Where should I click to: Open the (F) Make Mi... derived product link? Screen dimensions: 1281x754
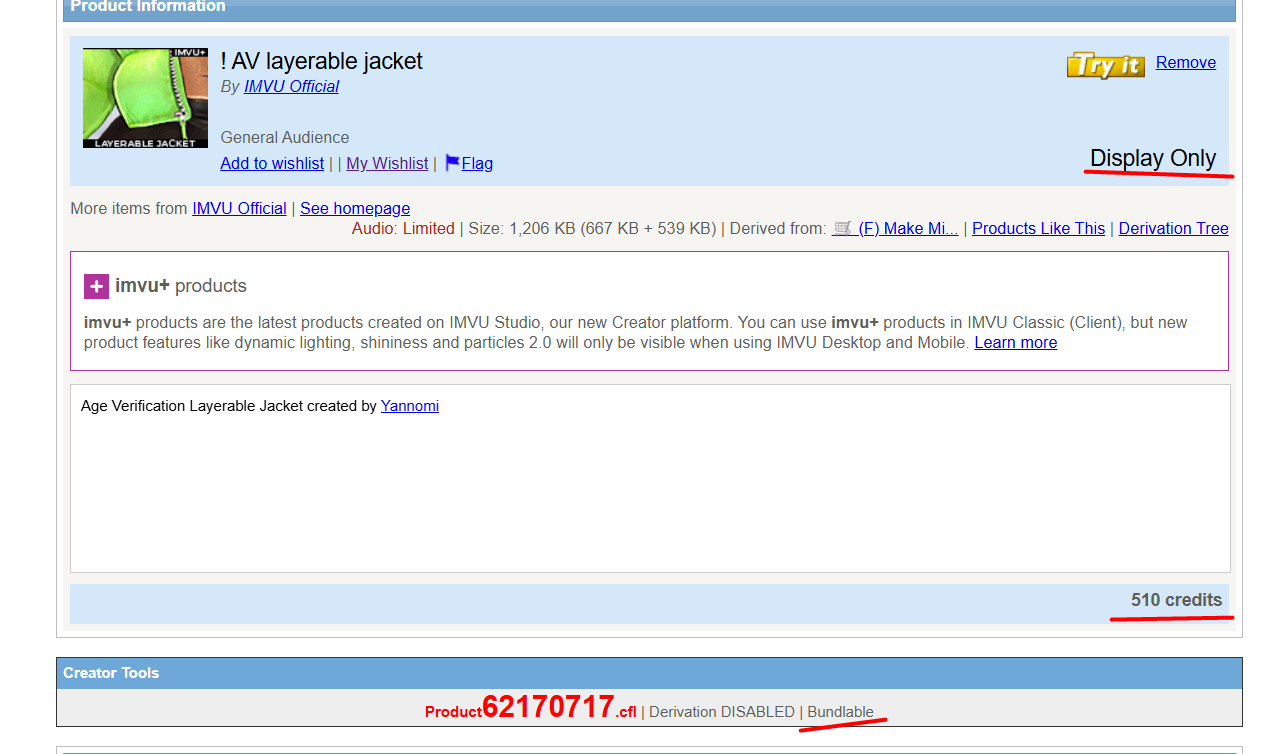point(908,228)
